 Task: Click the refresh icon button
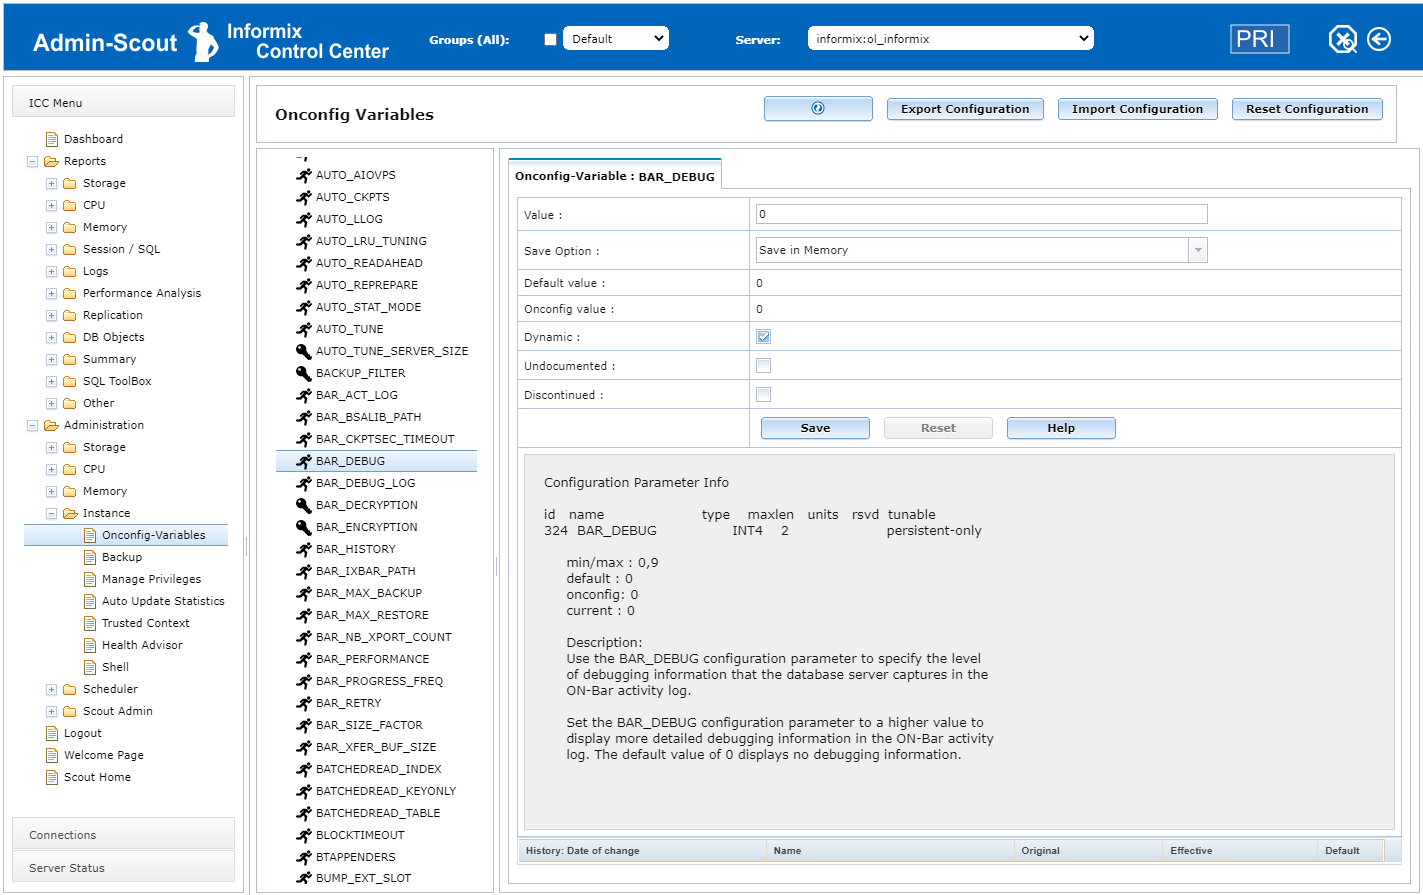[818, 109]
